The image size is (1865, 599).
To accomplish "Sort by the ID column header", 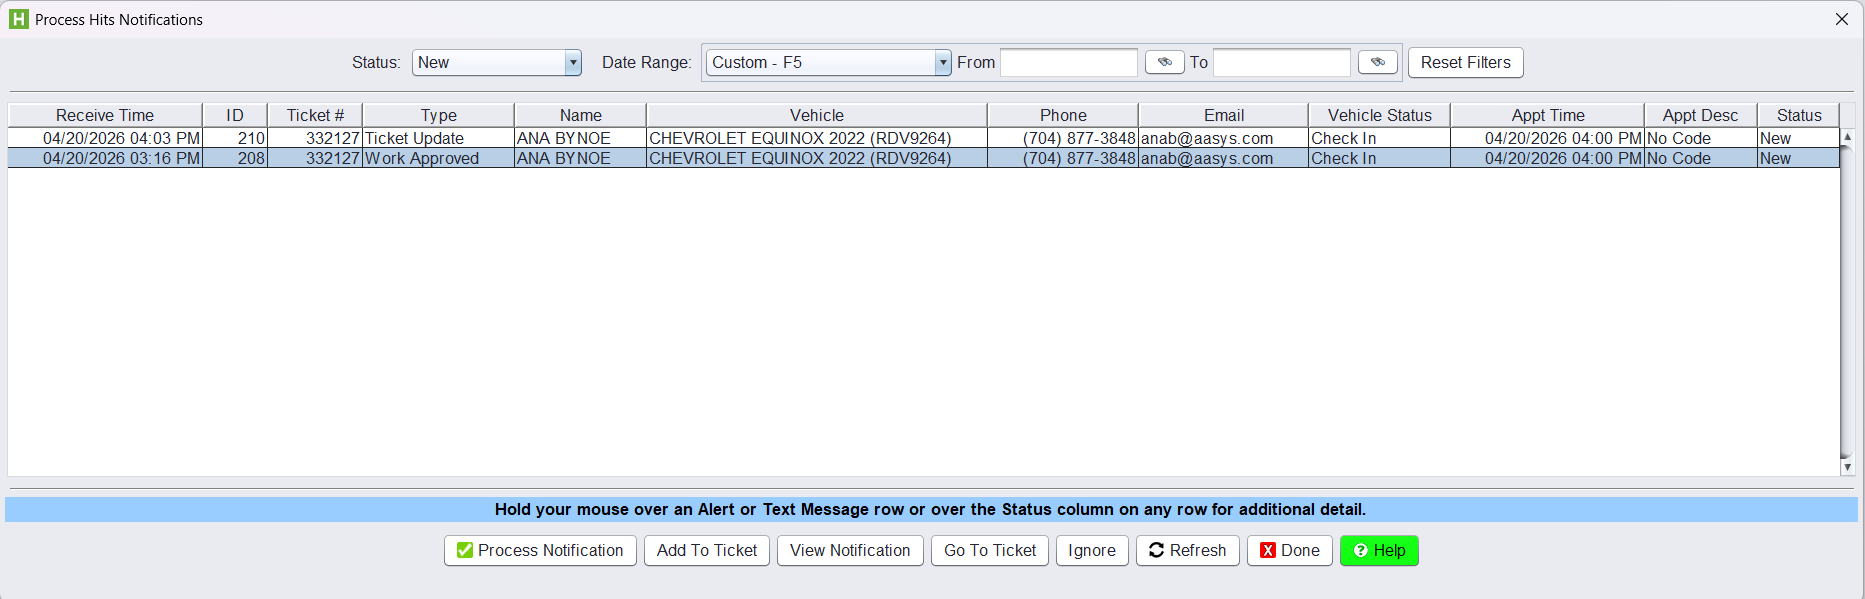I will (235, 115).
